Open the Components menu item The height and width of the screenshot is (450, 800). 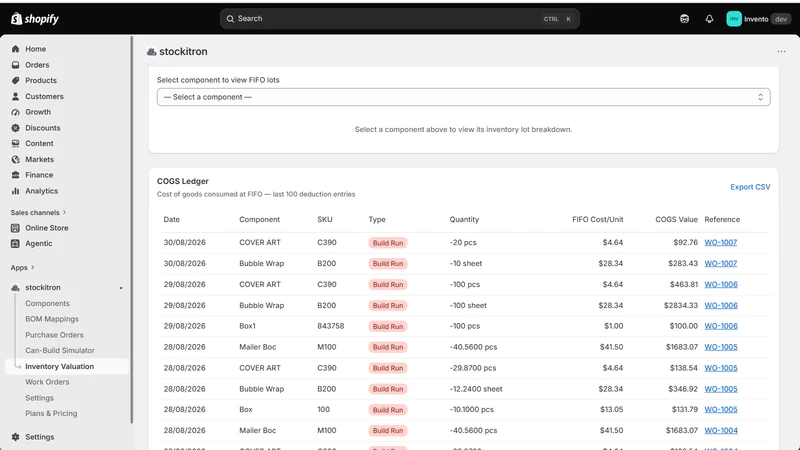point(47,304)
